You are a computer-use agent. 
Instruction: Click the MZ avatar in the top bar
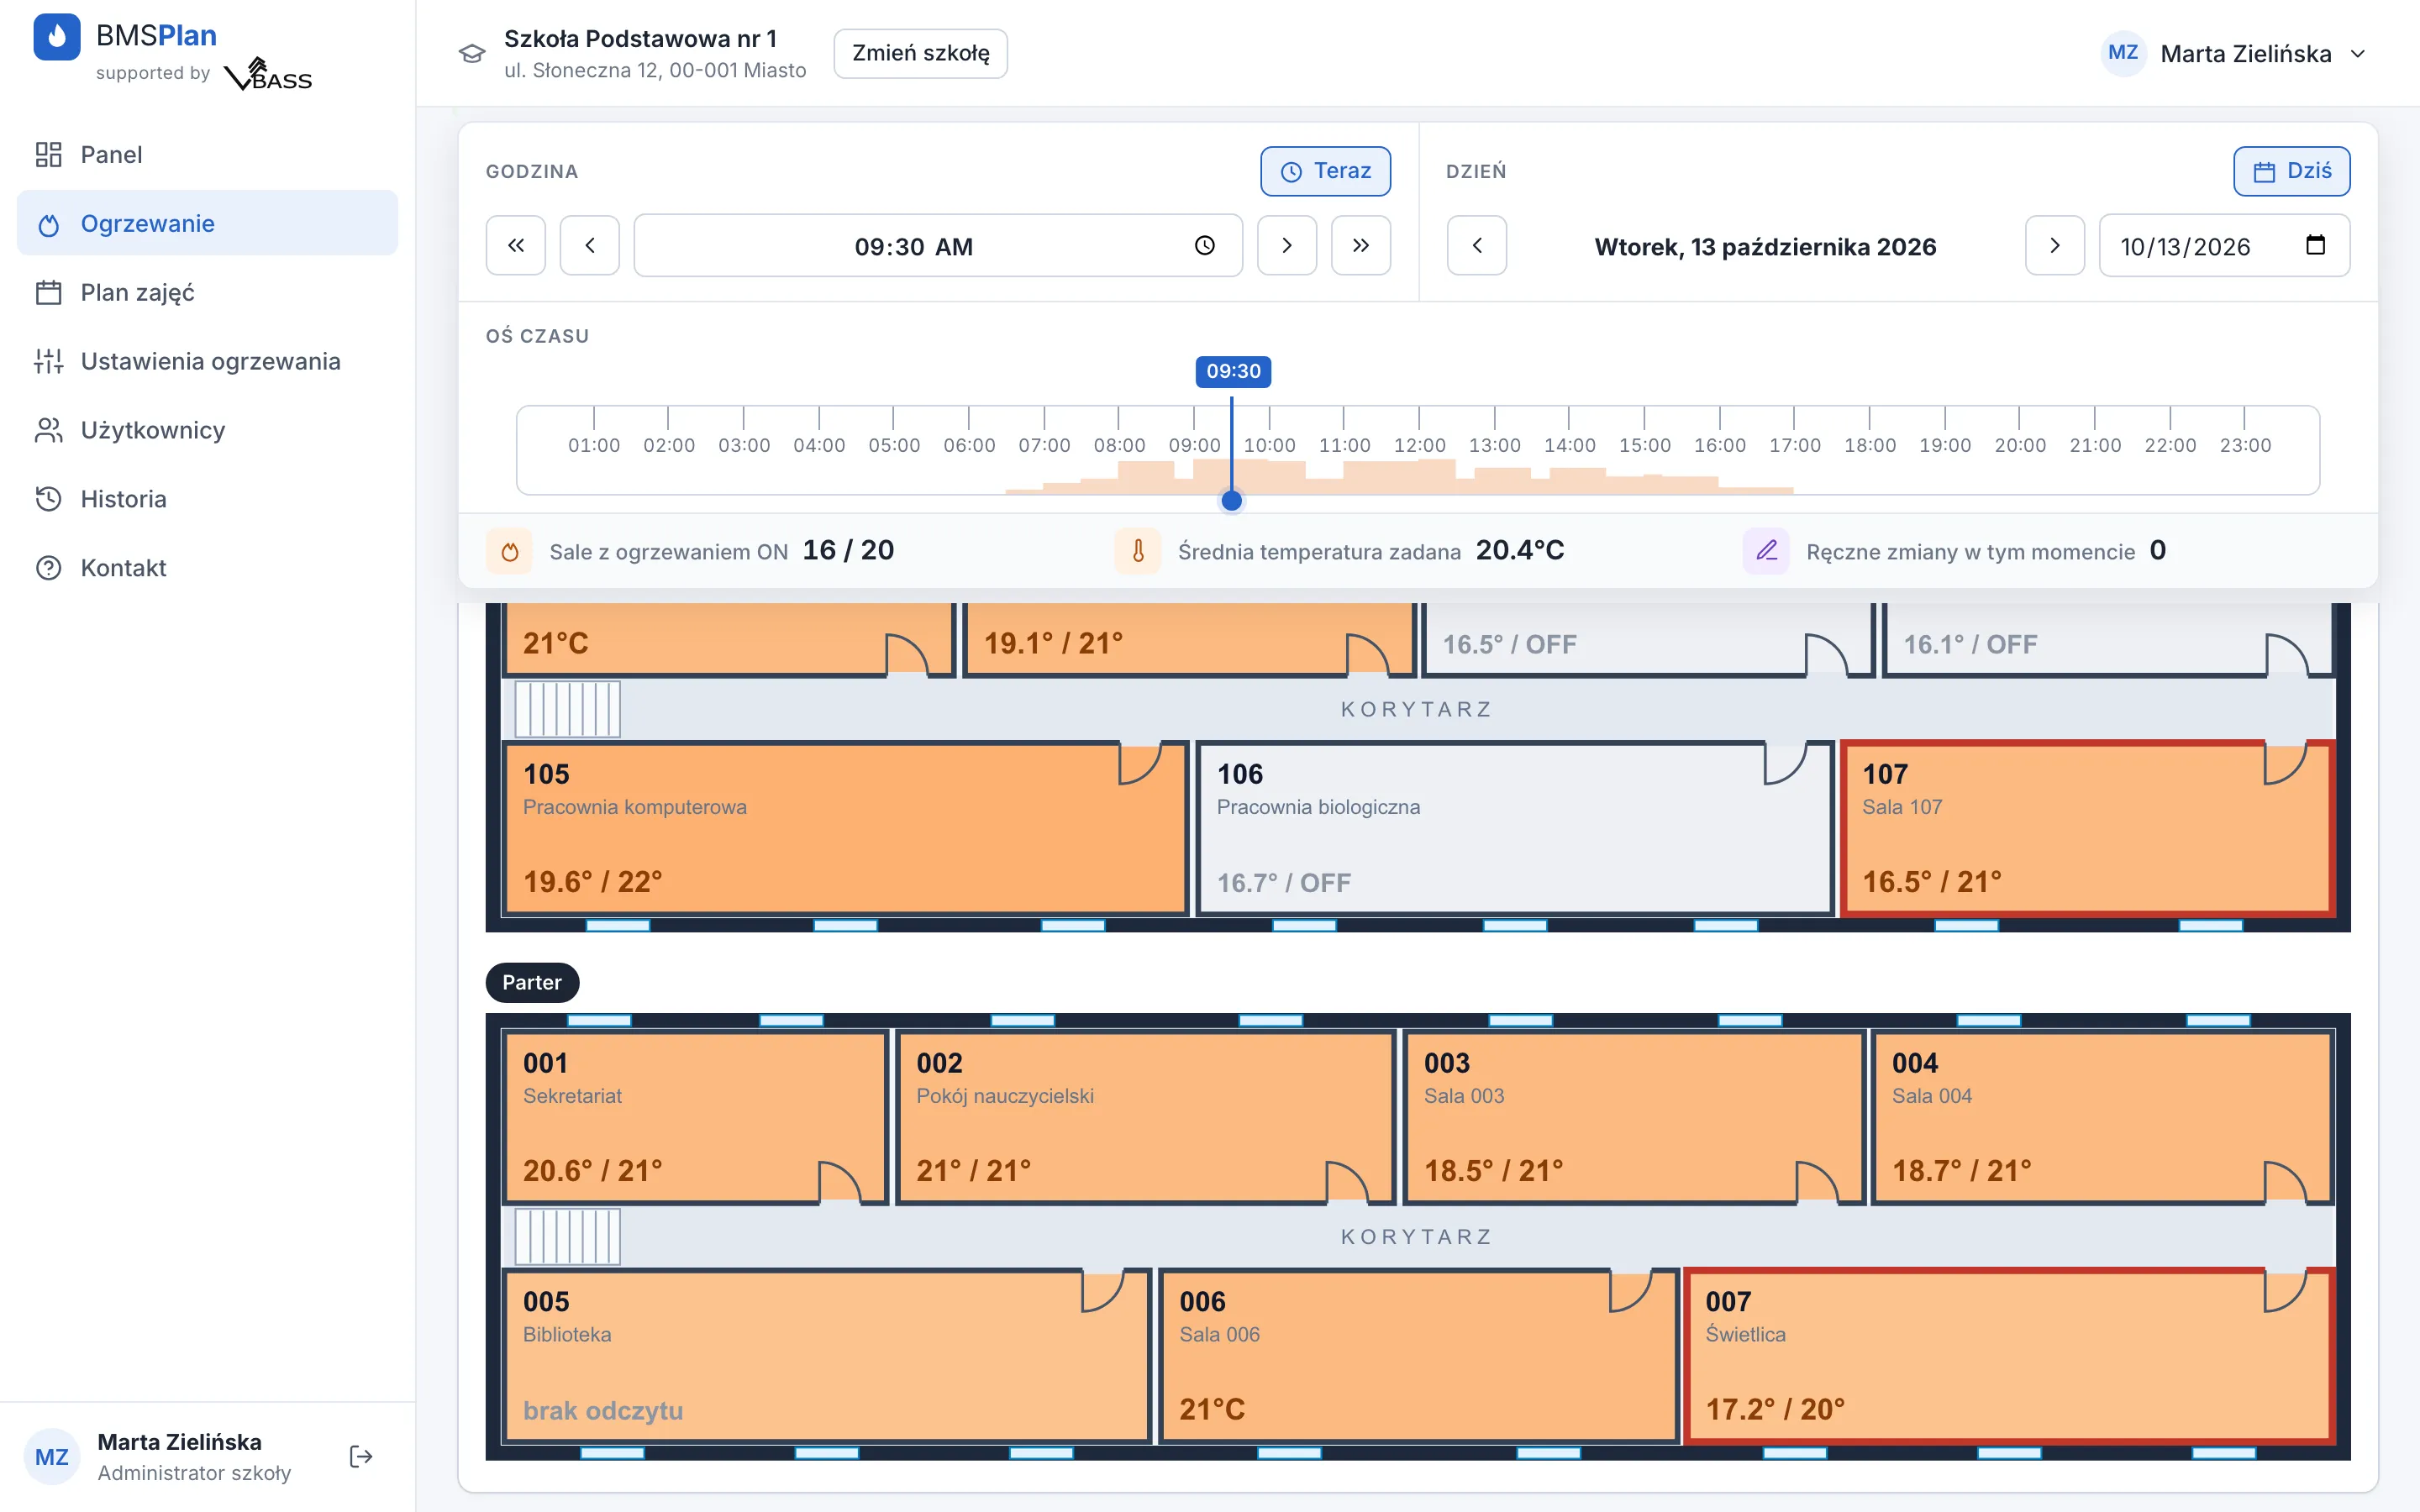click(2123, 53)
